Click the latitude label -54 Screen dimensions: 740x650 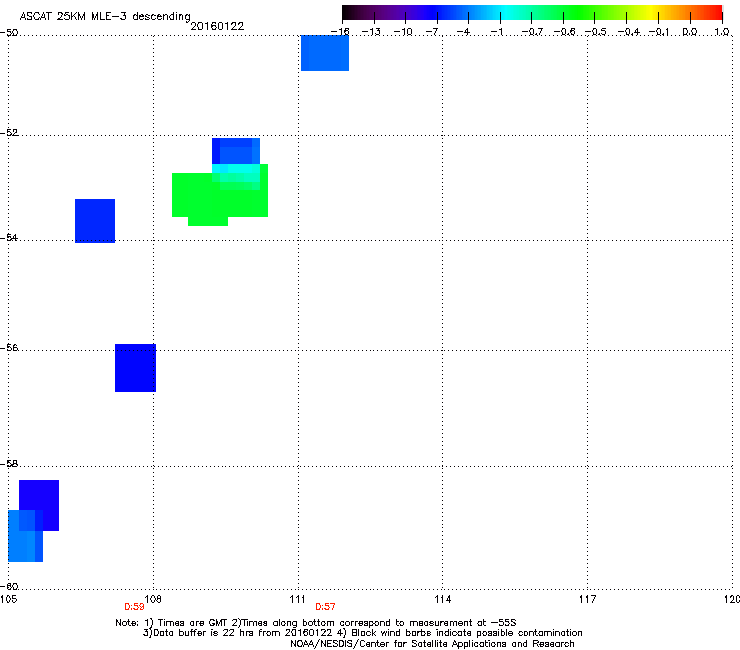(9, 237)
